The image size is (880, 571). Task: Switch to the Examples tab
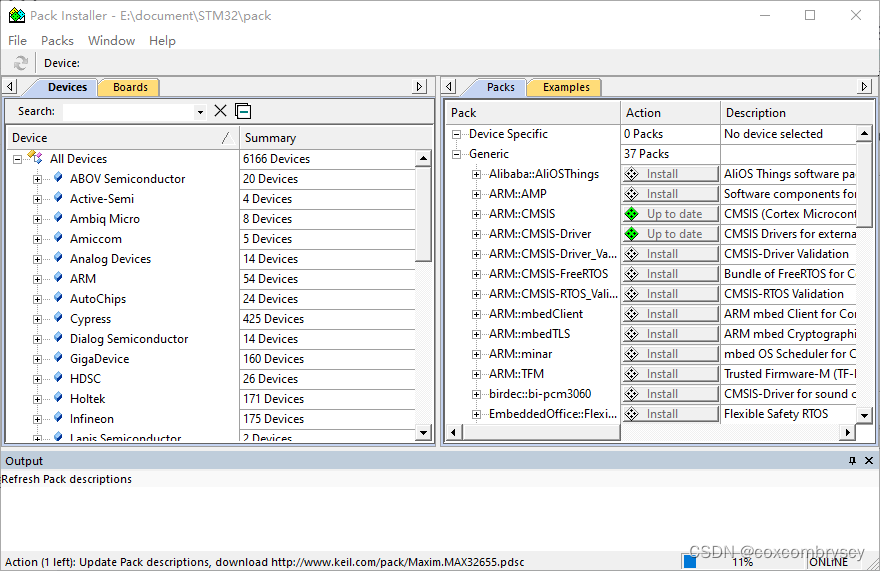[566, 87]
